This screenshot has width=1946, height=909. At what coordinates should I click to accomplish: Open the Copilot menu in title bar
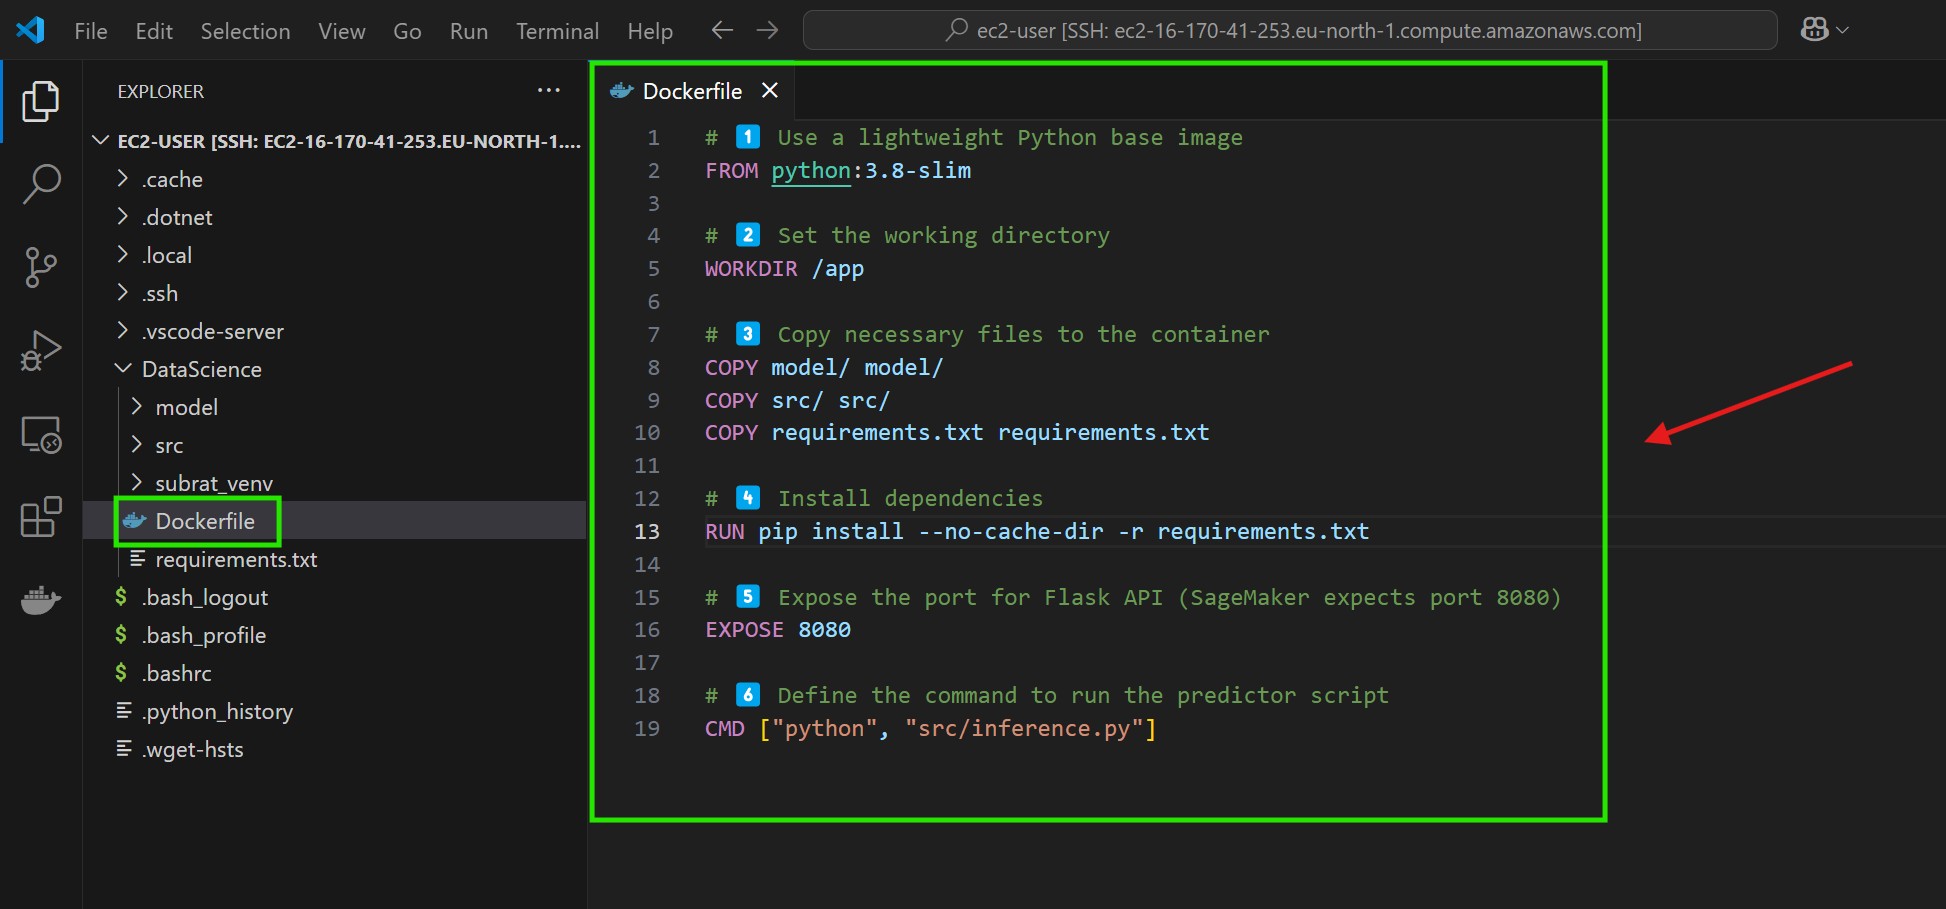coord(1824,30)
